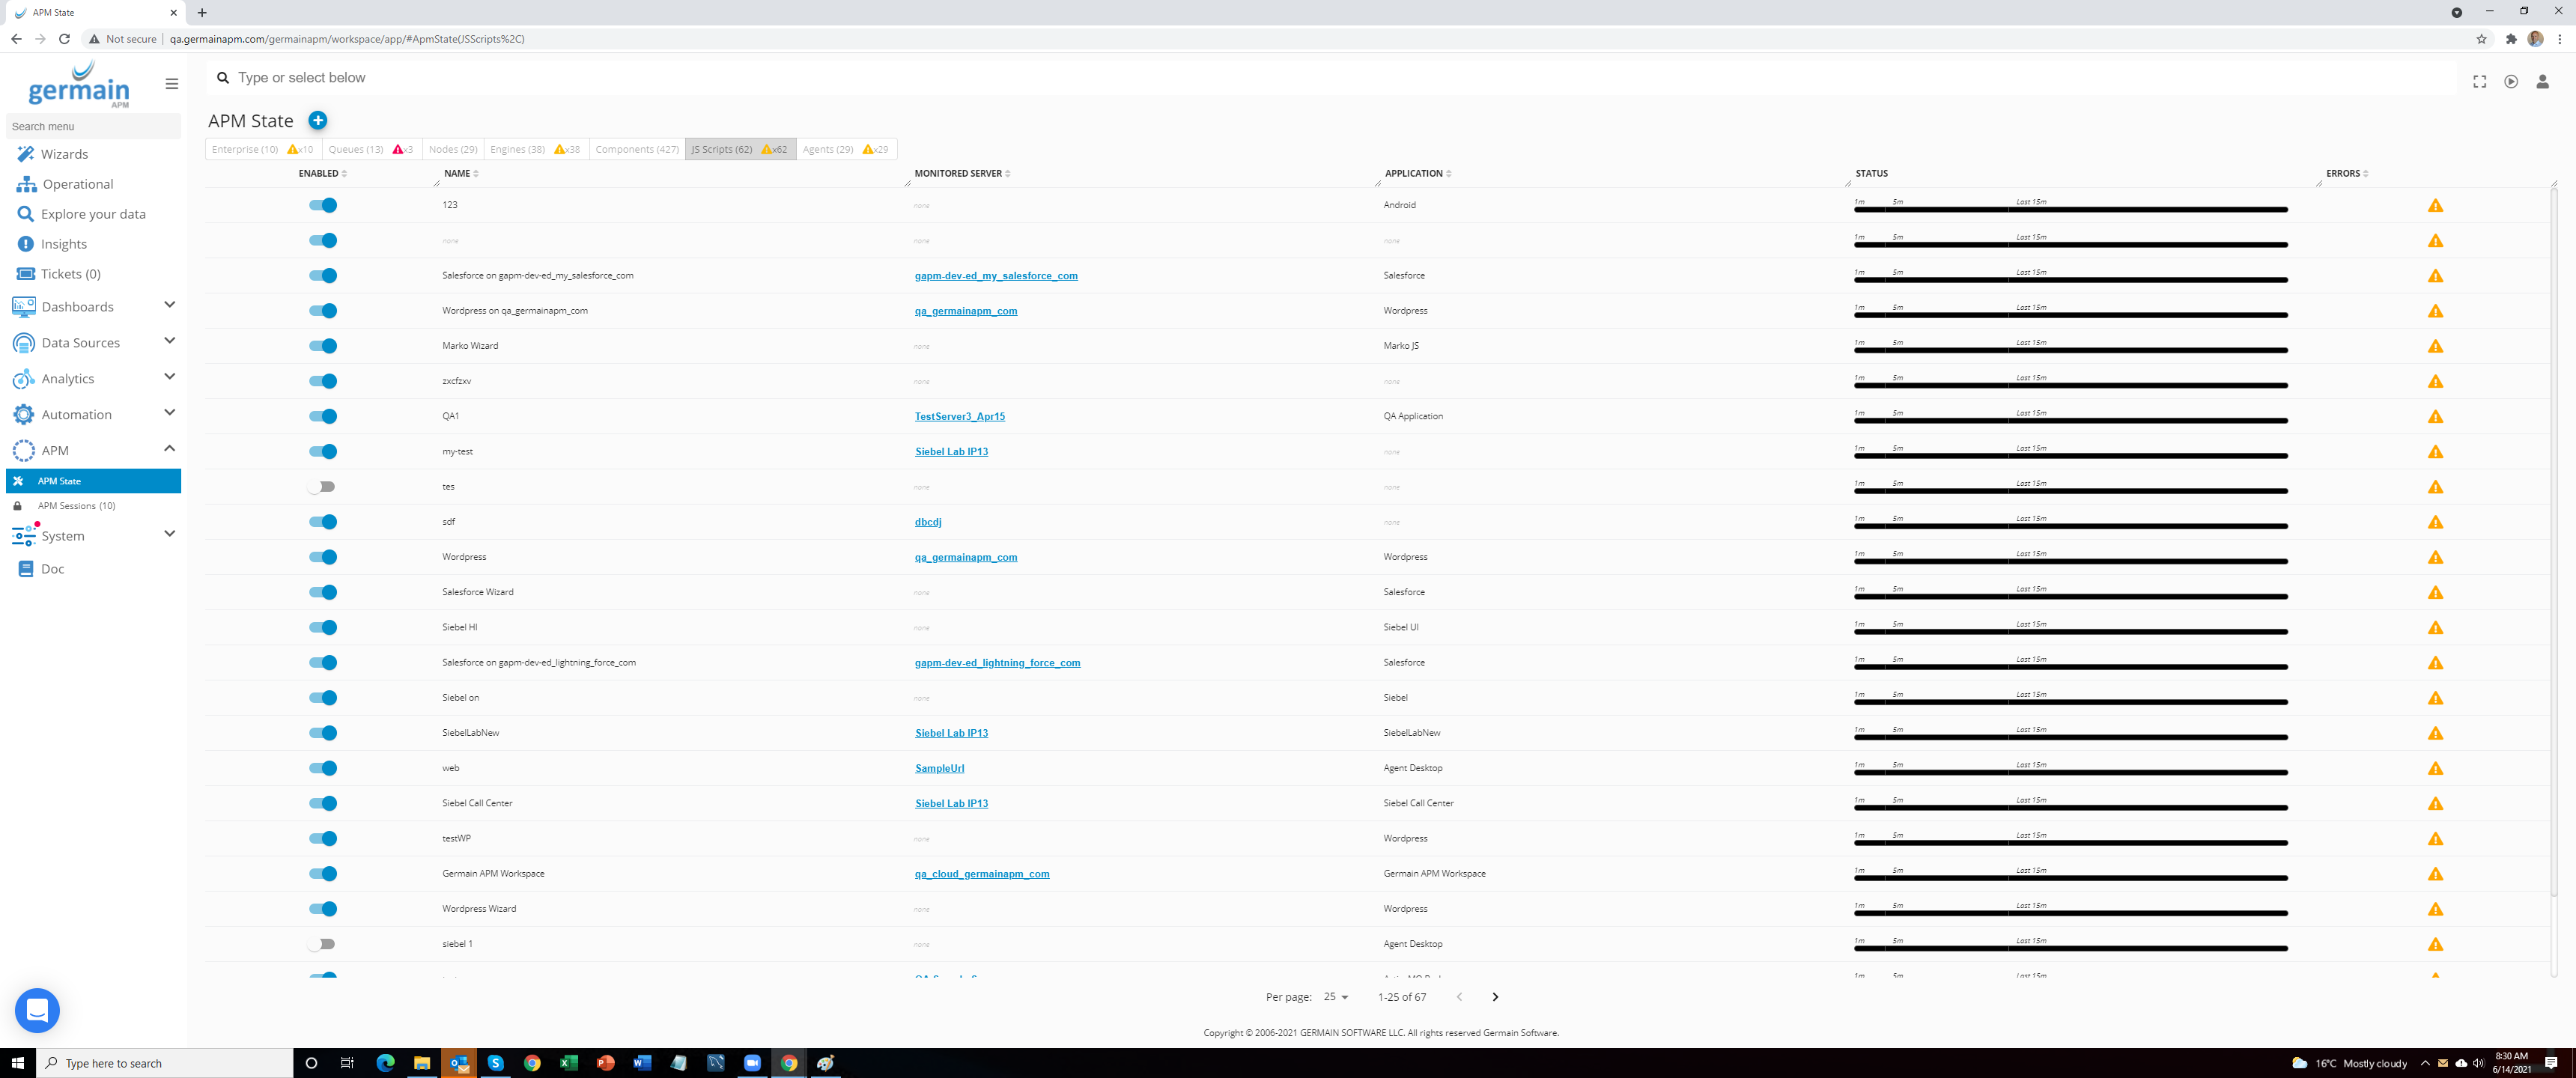The image size is (2576, 1078).
Task: Click the fullscreen icon in top bar
Action: [2479, 82]
